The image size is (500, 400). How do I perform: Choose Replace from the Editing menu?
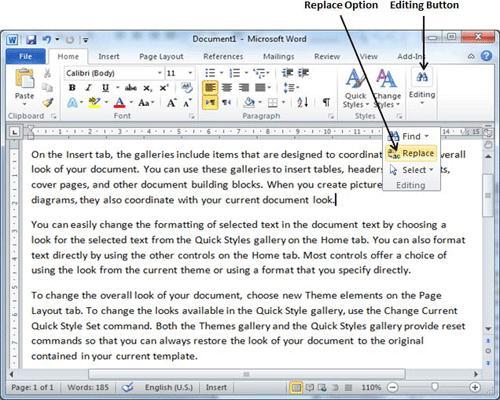click(411, 153)
